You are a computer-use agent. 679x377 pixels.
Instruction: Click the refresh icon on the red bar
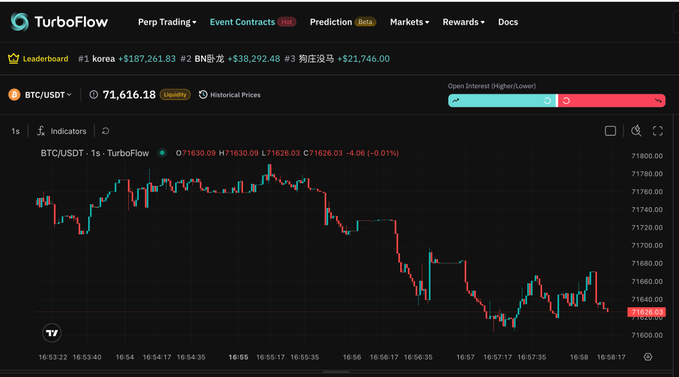point(566,101)
